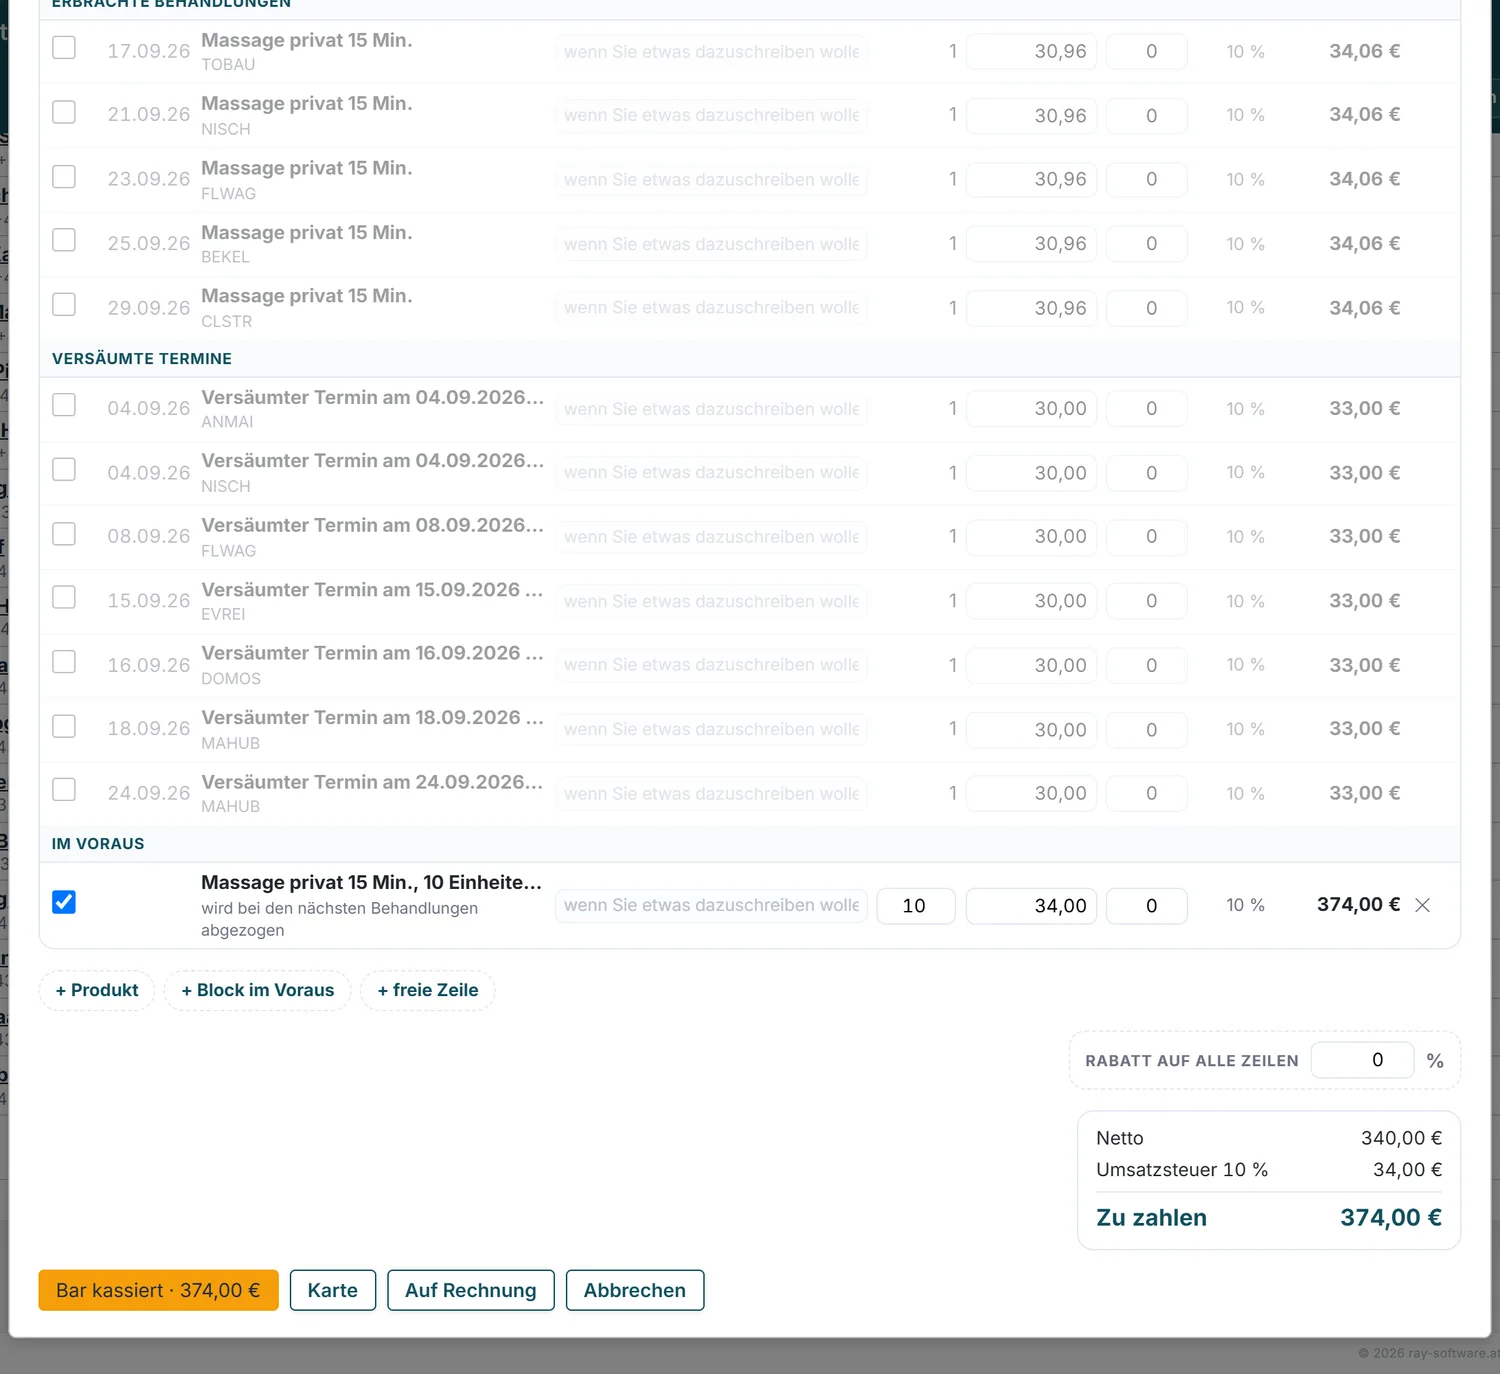Uncheck the prepaid Massage block checkbox
Image resolution: width=1500 pixels, height=1374 pixels.
pos(64,902)
